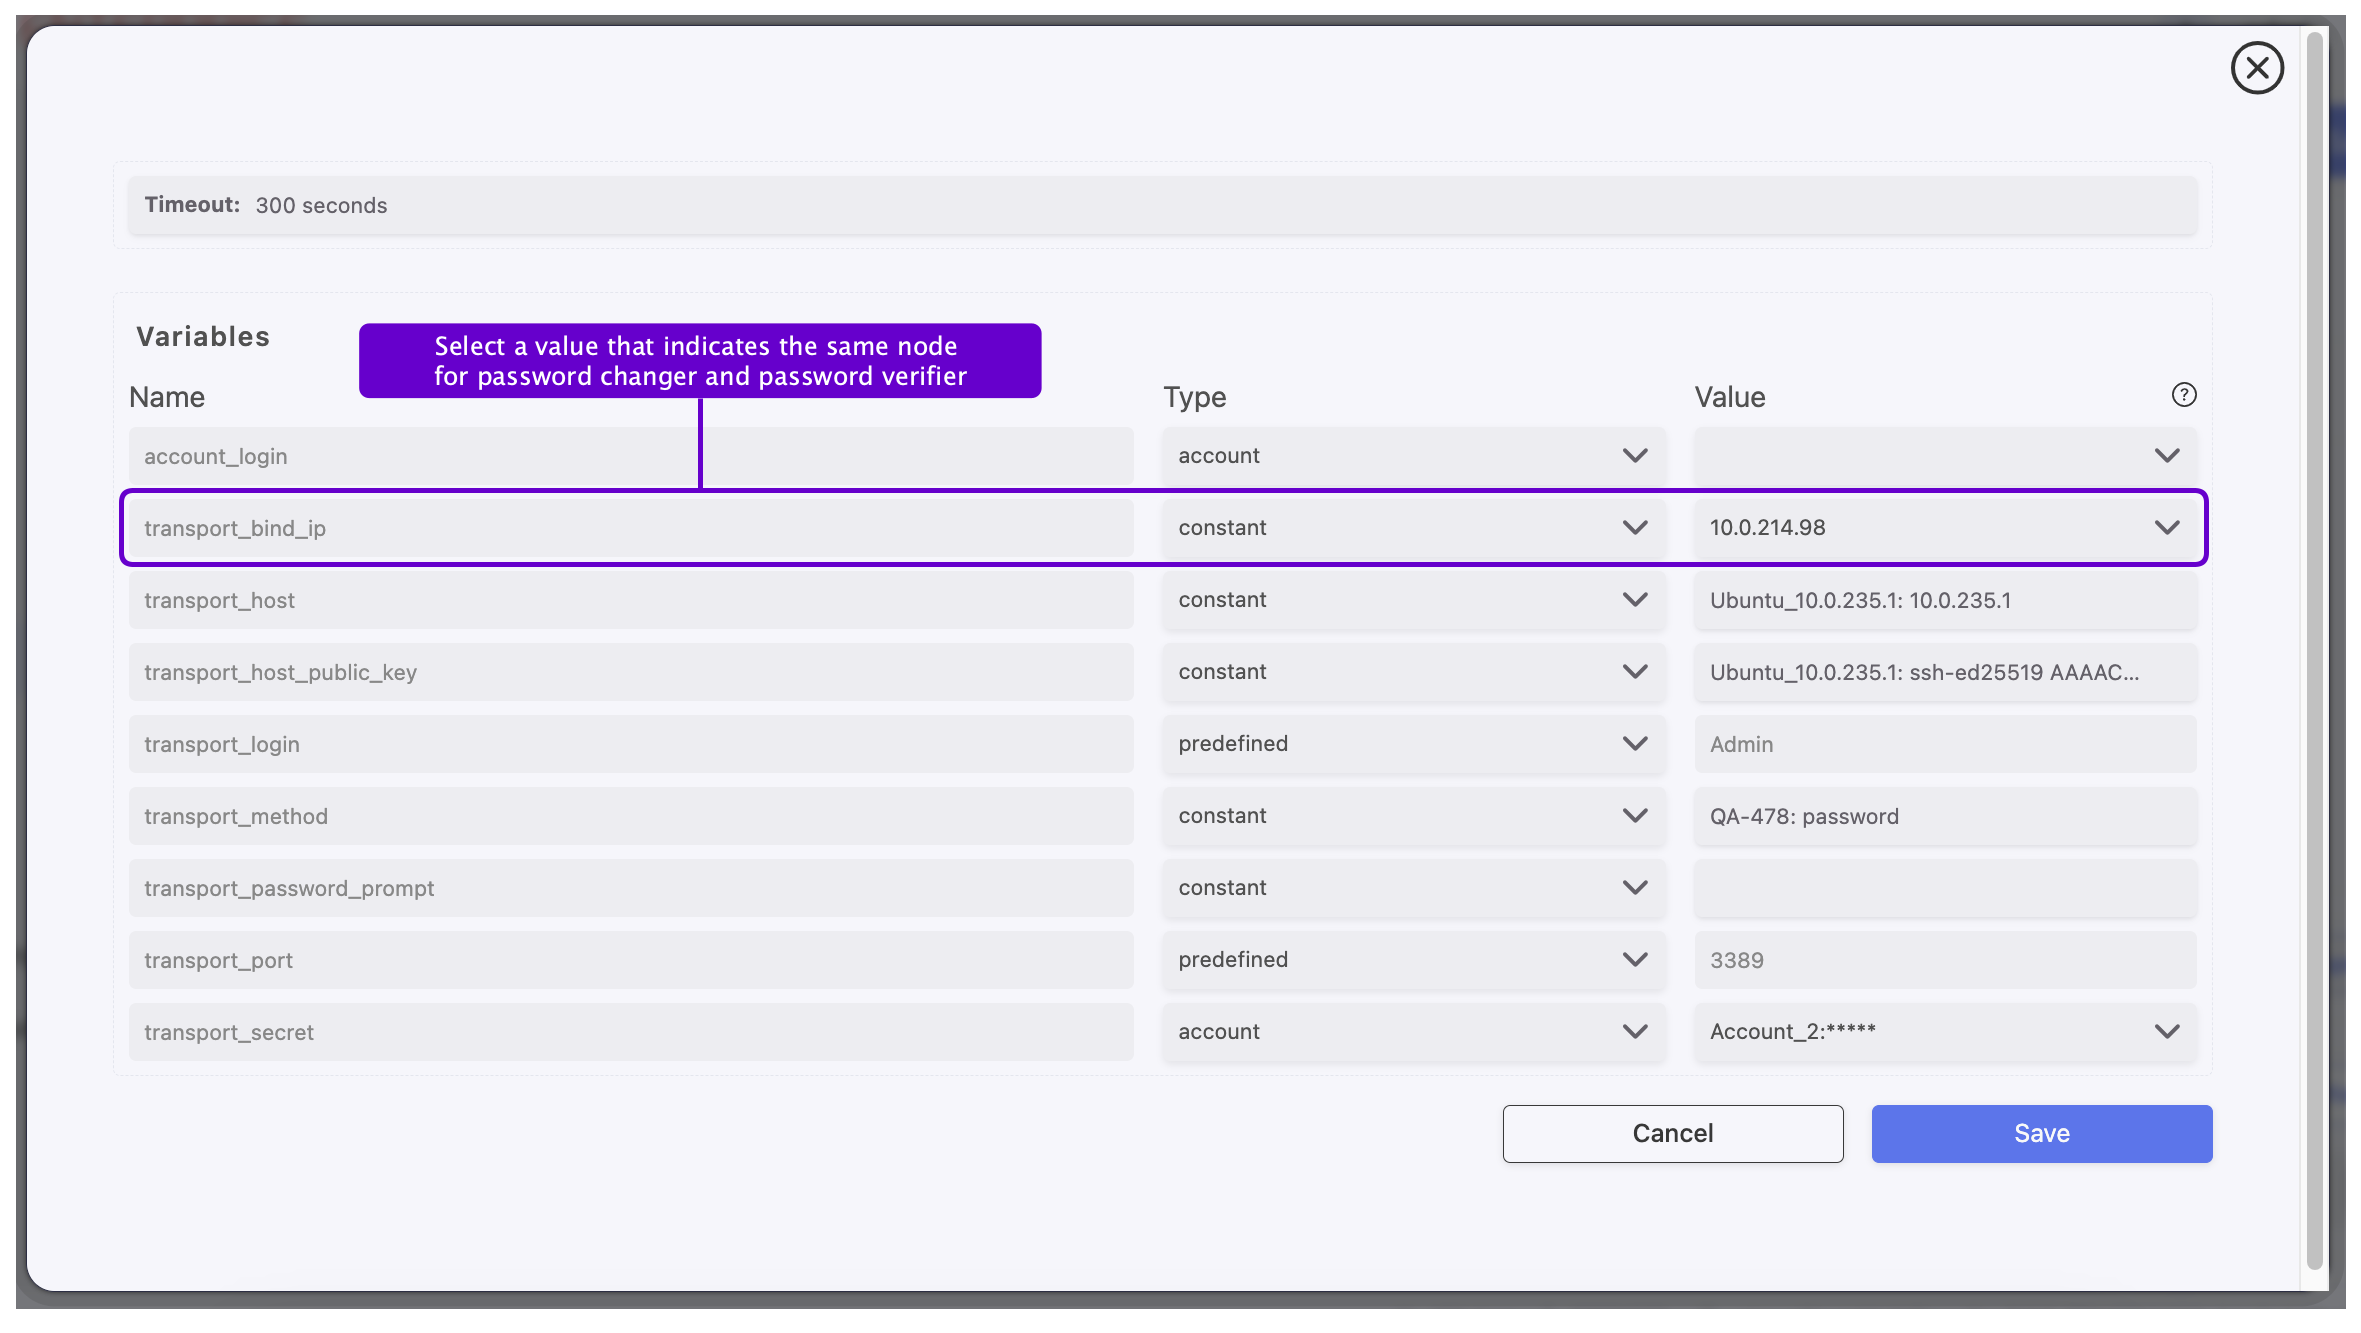2361x1333 pixels.
Task: Expand the 10.0.214.98 value dropdown
Action: 1945,528
